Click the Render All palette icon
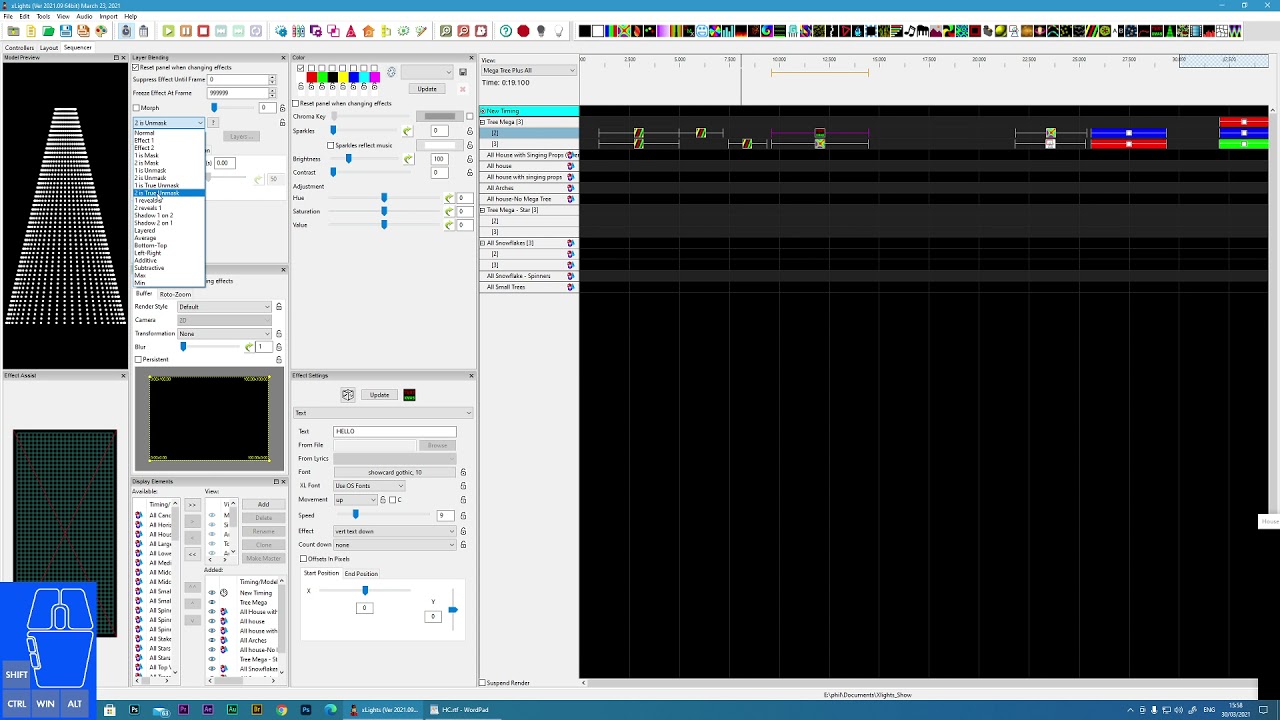 pos(101,31)
